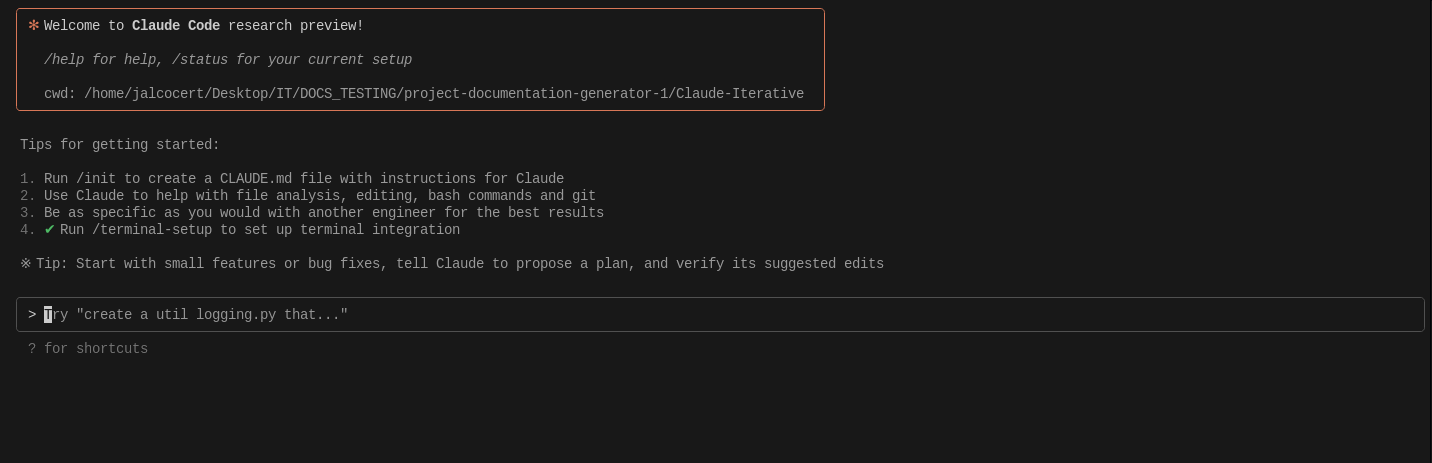The image size is (1432, 463).
Task: Click 'Tips for getting started:' heading
Action: tap(120, 145)
